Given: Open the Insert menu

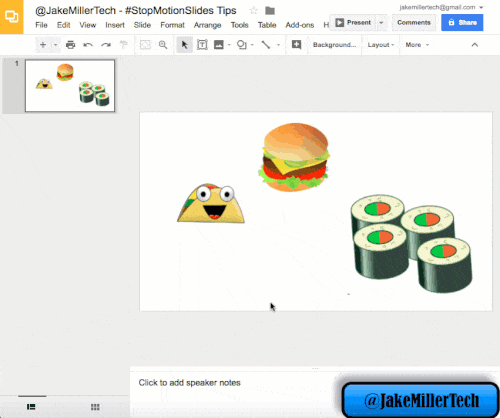Looking at the screenshot, I should [115, 25].
